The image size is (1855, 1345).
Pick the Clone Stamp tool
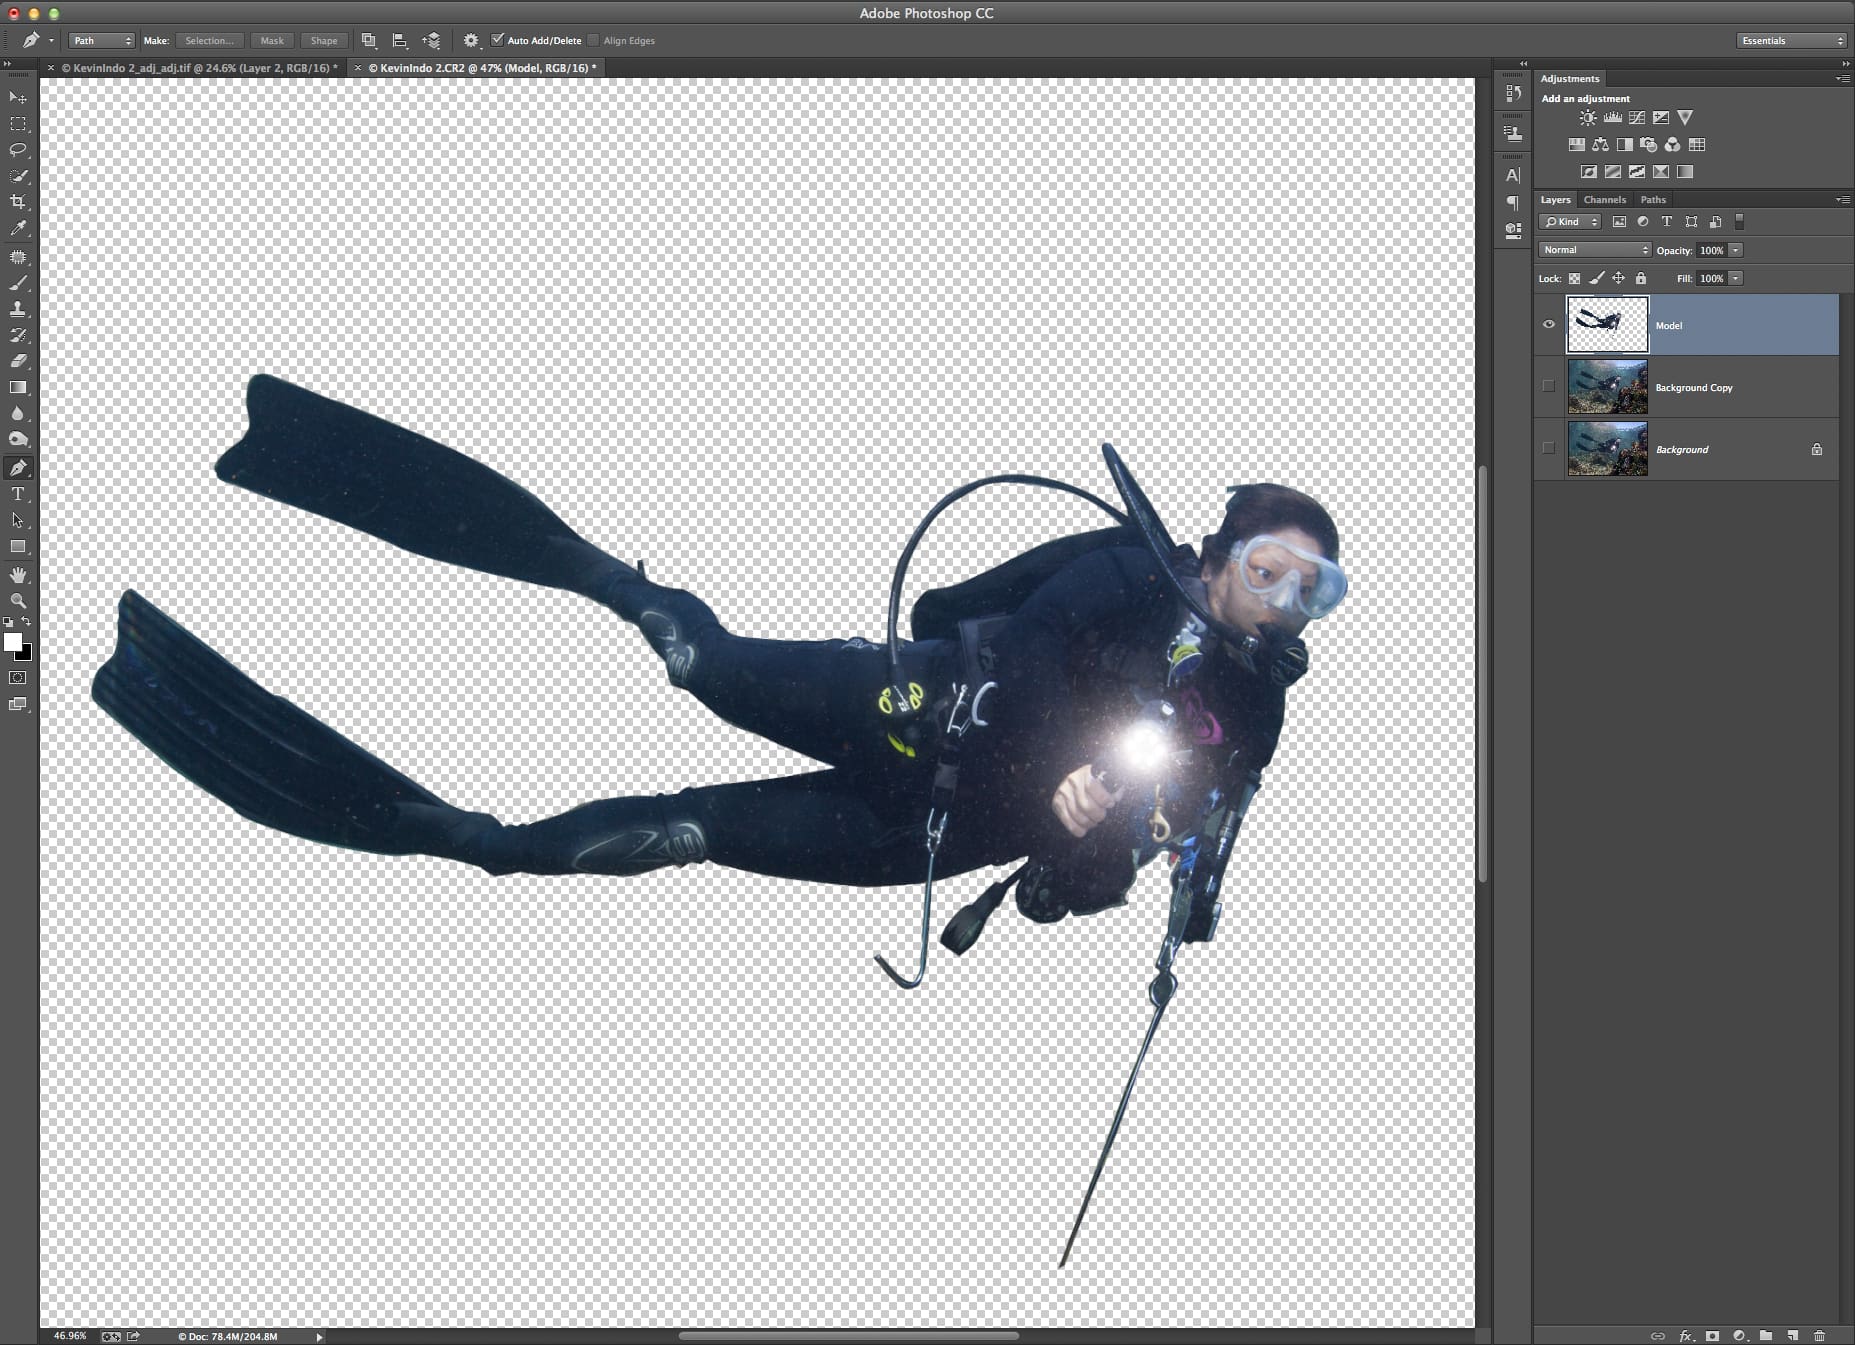tap(18, 309)
